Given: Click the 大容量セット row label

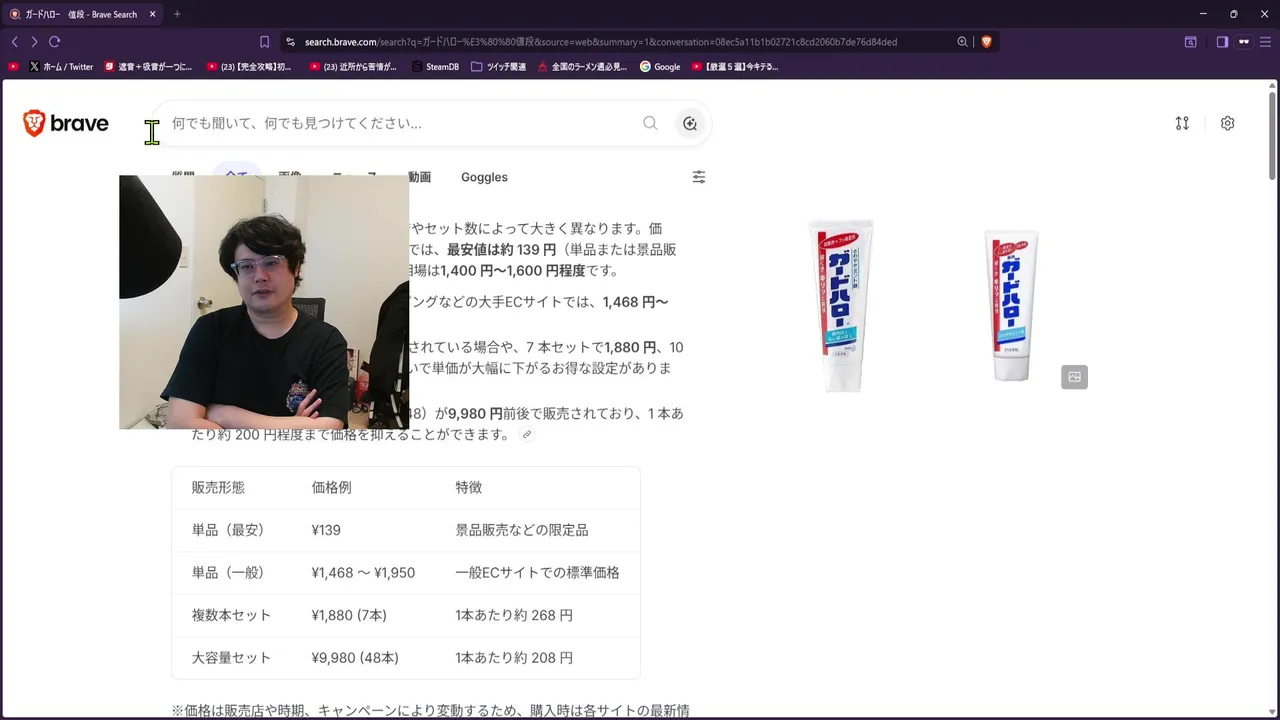Looking at the screenshot, I should [x=231, y=658].
